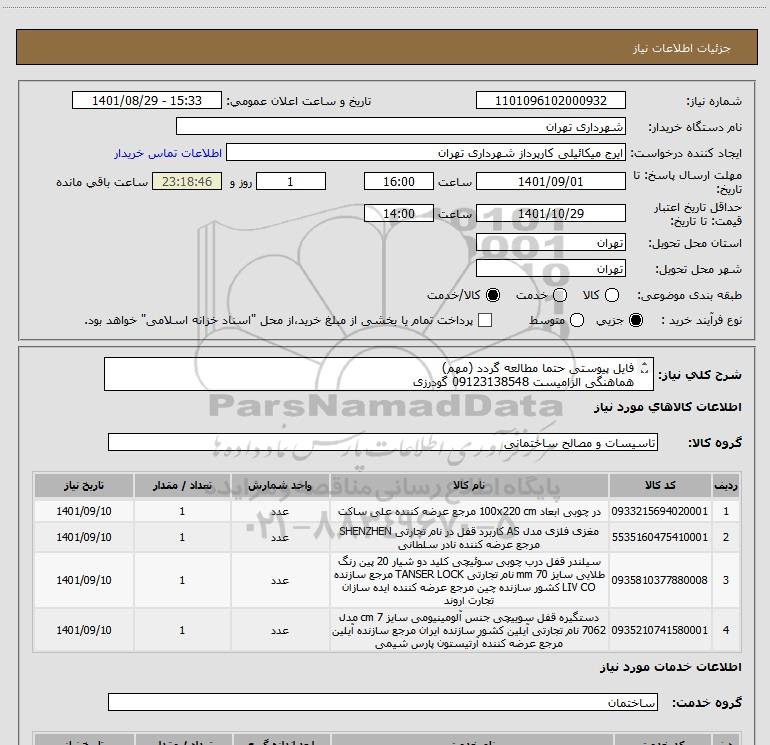Select the خدمت radio option
The width and height of the screenshot is (770, 745).
[x=560, y=295]
